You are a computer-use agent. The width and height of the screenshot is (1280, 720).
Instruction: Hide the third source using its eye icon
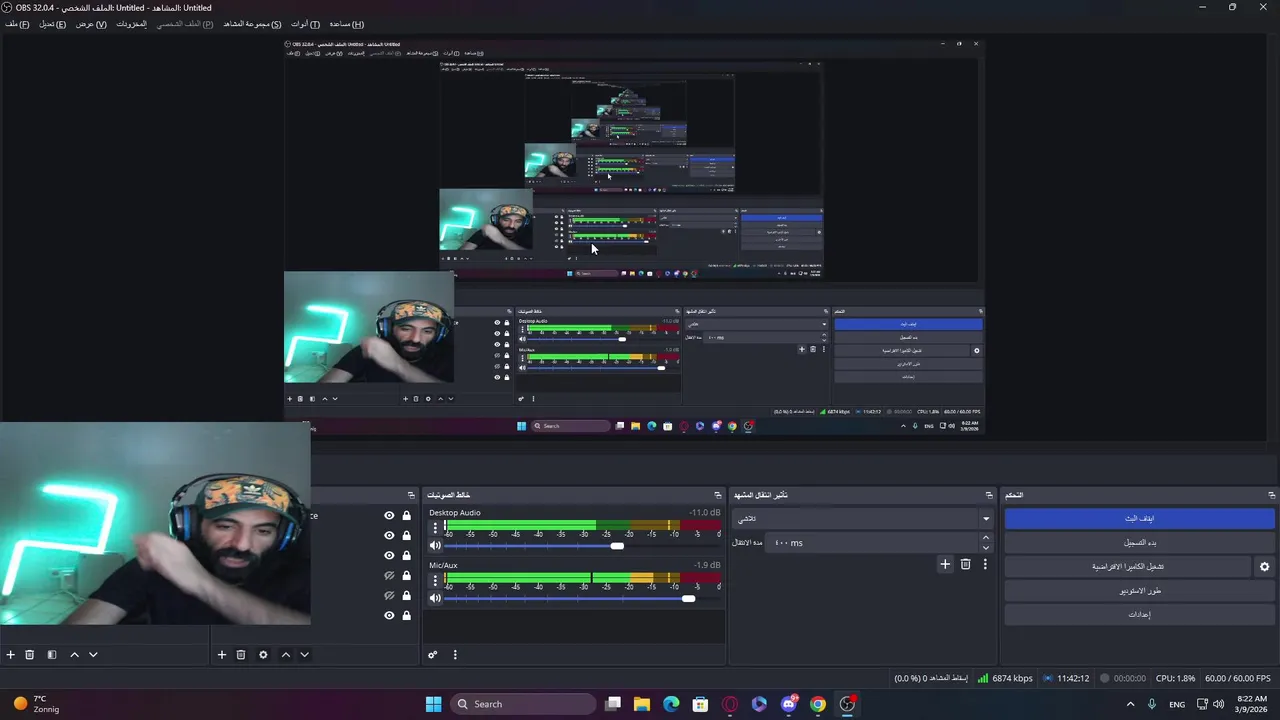point(389,556)
